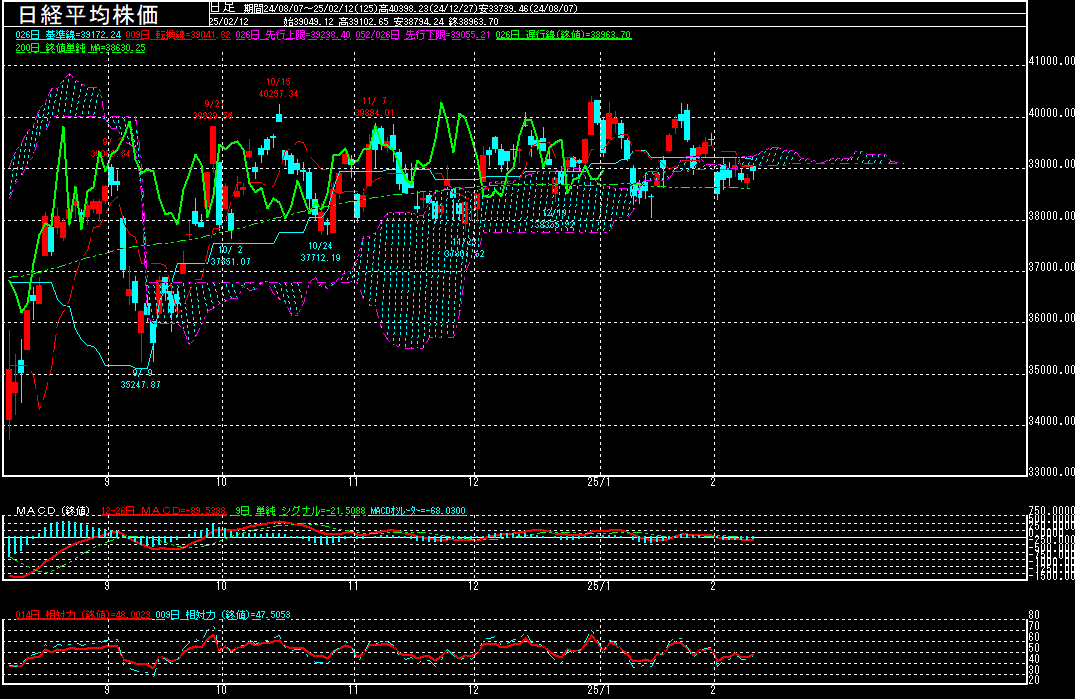This screenshot has width=1076, height=699.
Task: Click month label 11 under the price chart
Action: coord(353,482)
